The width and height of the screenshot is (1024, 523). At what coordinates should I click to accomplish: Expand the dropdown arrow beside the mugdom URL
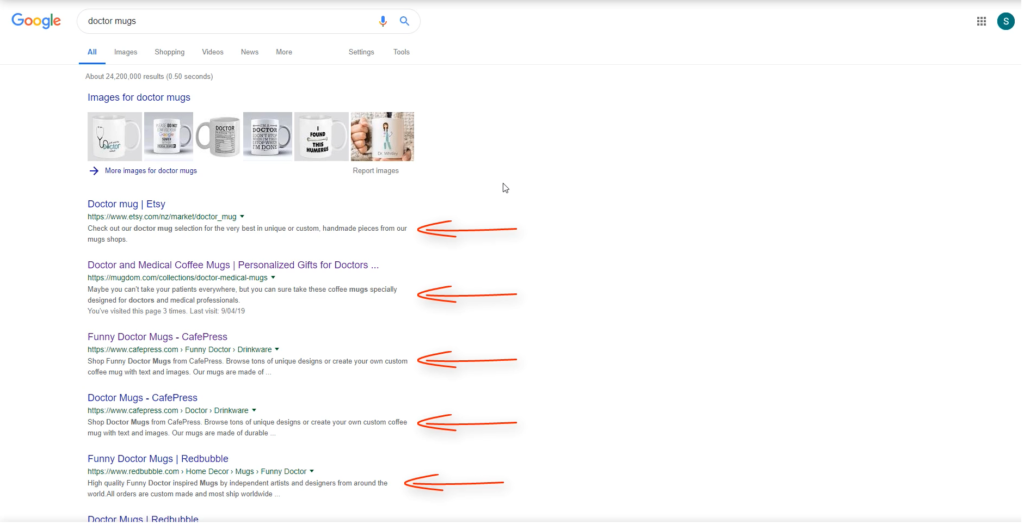click(273, 277)
